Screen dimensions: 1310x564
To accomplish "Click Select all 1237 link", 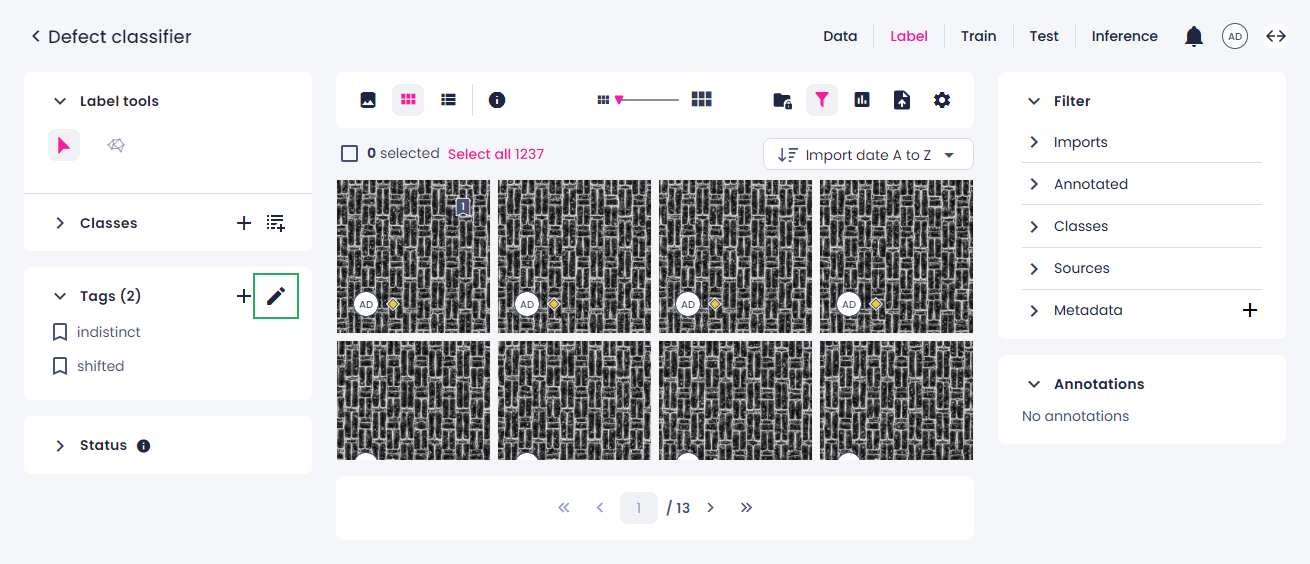I will pyautogui.click(x=496, y=154).
